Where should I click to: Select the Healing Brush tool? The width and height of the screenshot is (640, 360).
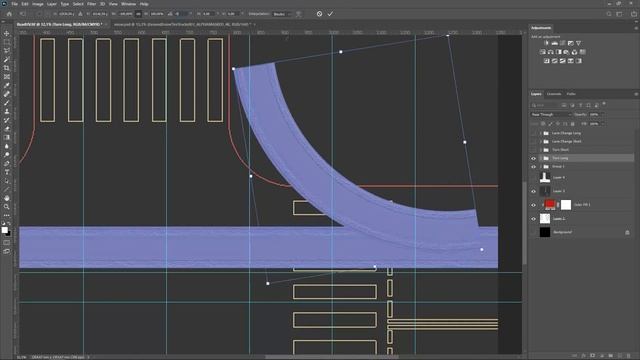[7, 94]
